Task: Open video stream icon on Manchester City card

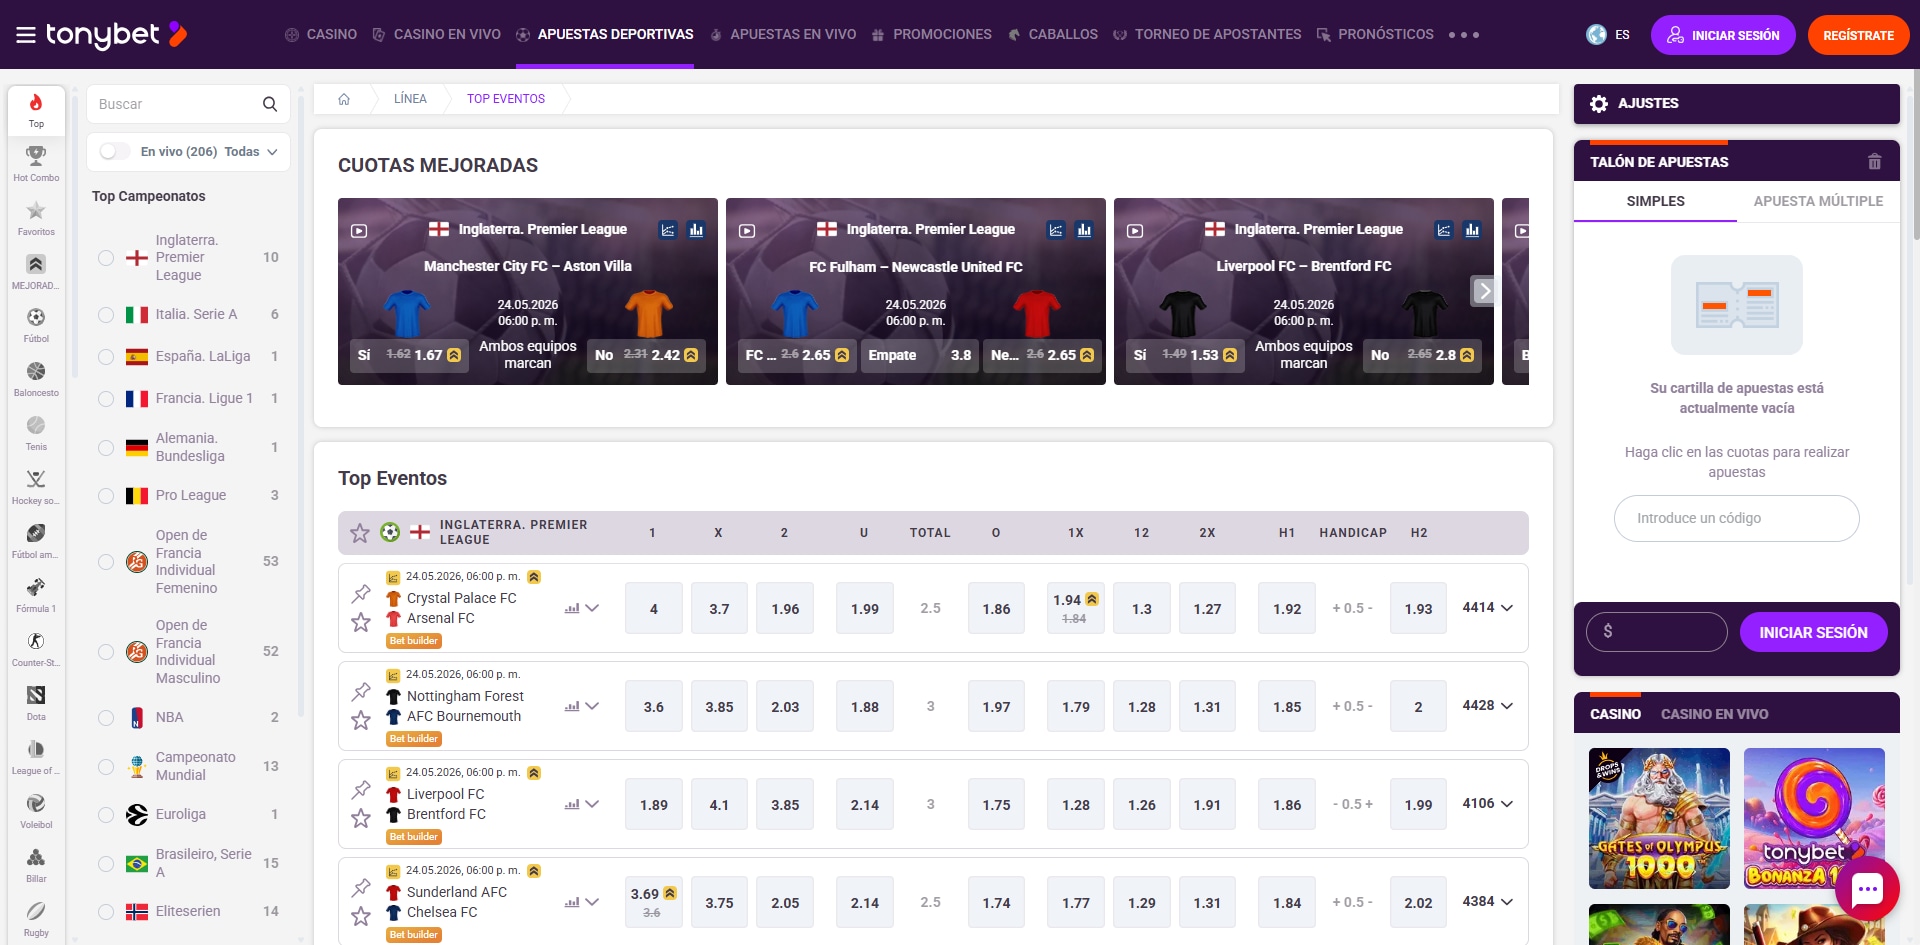Action: pyautogui.click(x=359, y=230)
